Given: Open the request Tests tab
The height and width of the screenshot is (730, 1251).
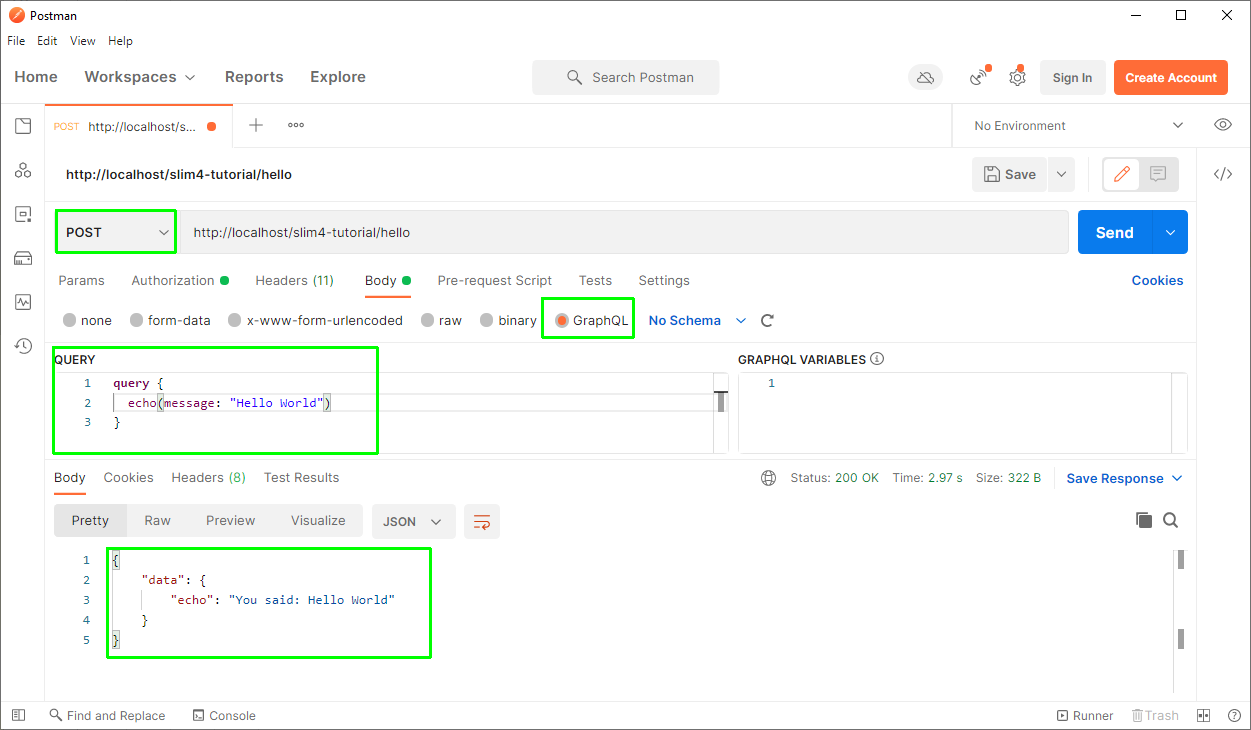Looking at the screenshot, I should [x=595, y=281].
